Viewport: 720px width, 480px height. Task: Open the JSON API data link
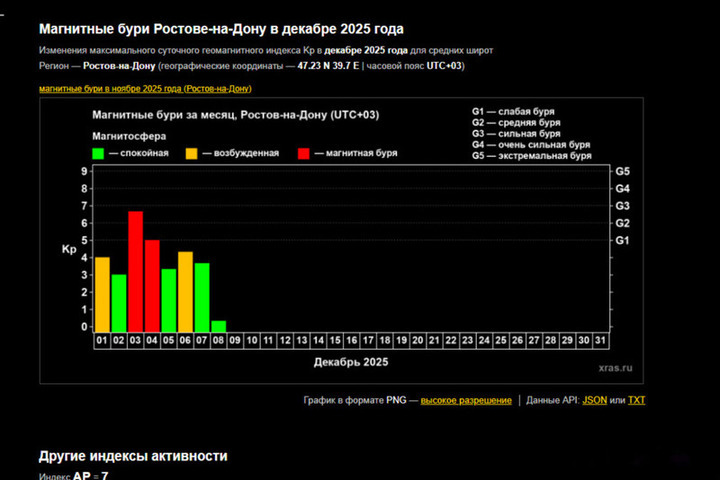[x=594, y=400]
